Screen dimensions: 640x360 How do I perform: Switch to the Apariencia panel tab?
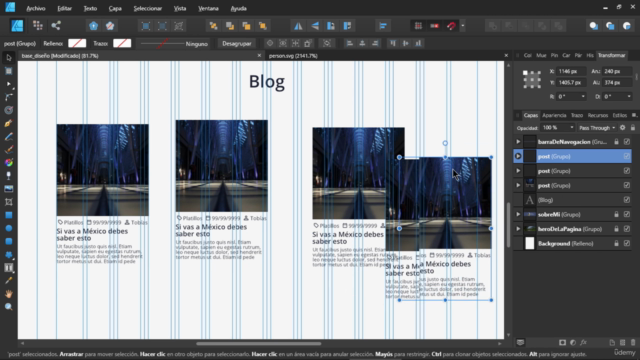tap(554, 115)
